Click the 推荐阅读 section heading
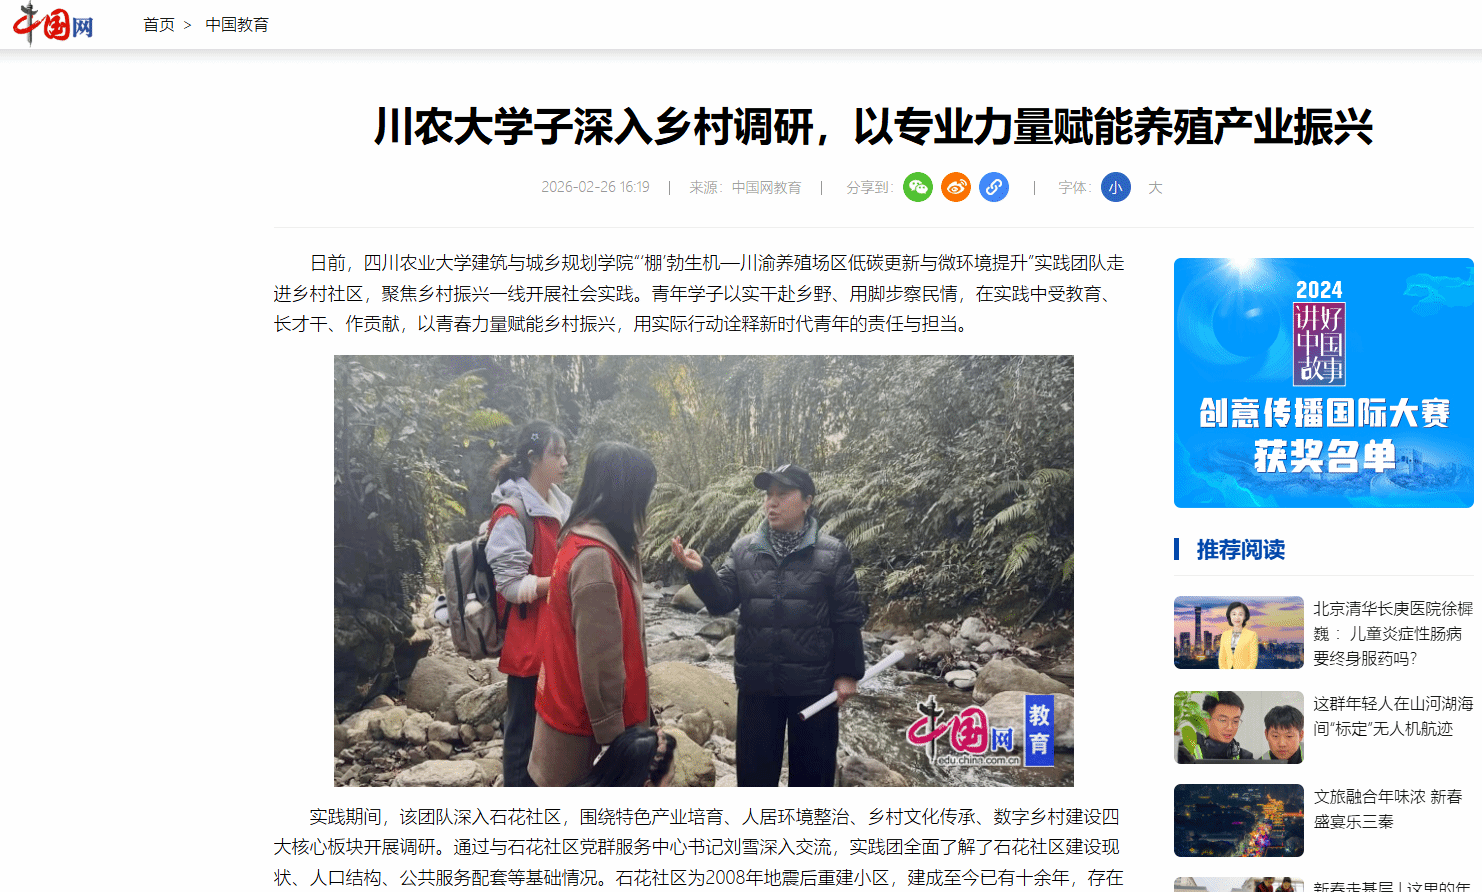Screen dimensions: 1482x892 point(1241,549)
